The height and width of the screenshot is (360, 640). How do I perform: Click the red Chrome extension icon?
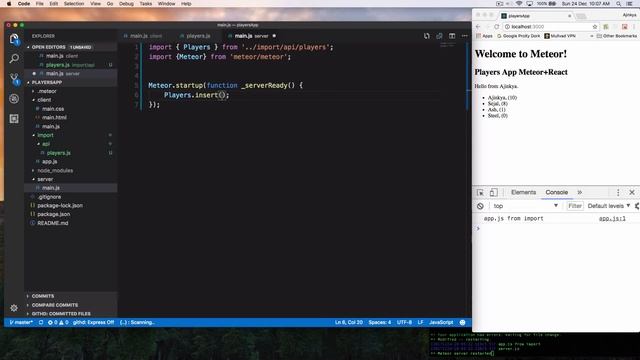point(624,27)
